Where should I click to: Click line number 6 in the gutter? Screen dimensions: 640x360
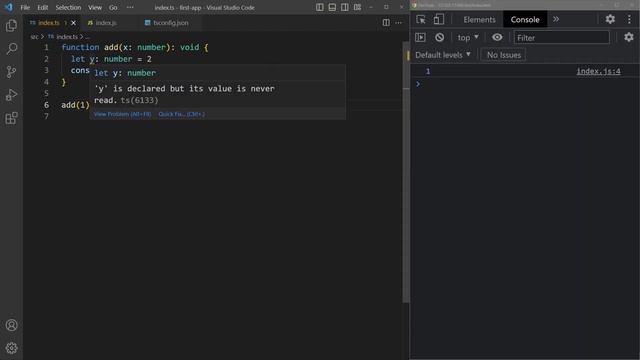pyautogui.click(x=47, y=105)
